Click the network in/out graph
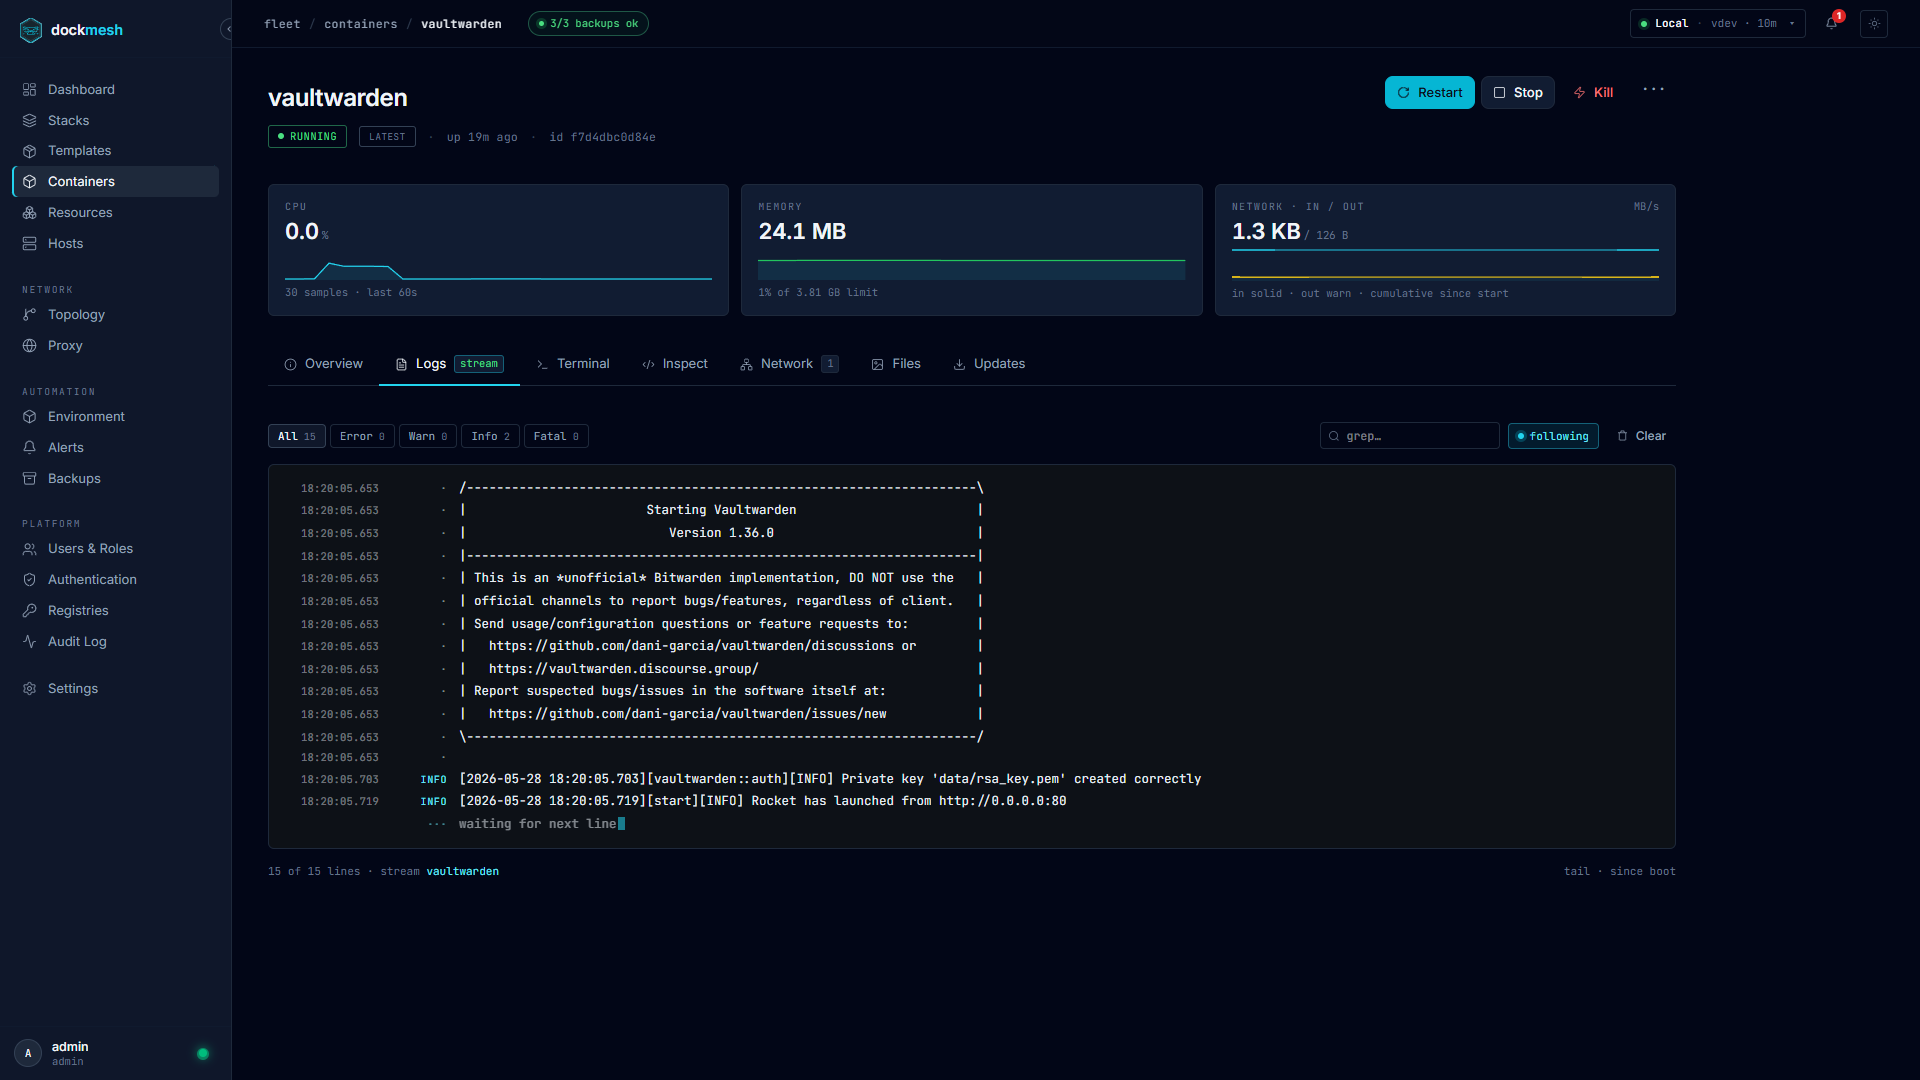The image size is (1920, 1080). (1445, 264)
